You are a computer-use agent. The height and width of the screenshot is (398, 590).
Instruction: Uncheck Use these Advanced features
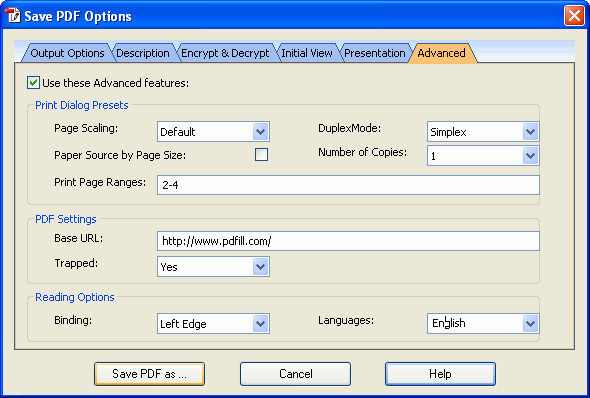tap(33, 83)
